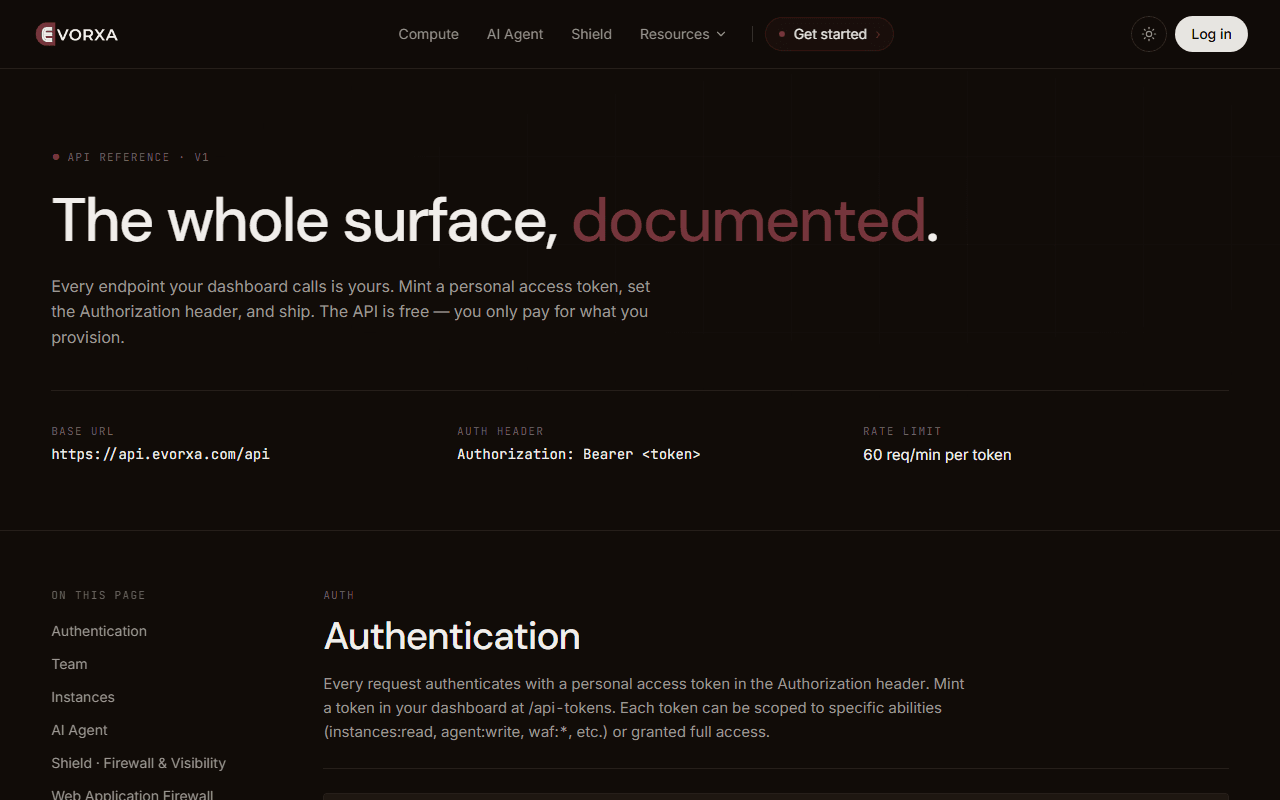Click the ON THIS PAGE sidebar label
Viewport: 1280px width, 800px height.
pyautogui.click(x=99, y=595)
